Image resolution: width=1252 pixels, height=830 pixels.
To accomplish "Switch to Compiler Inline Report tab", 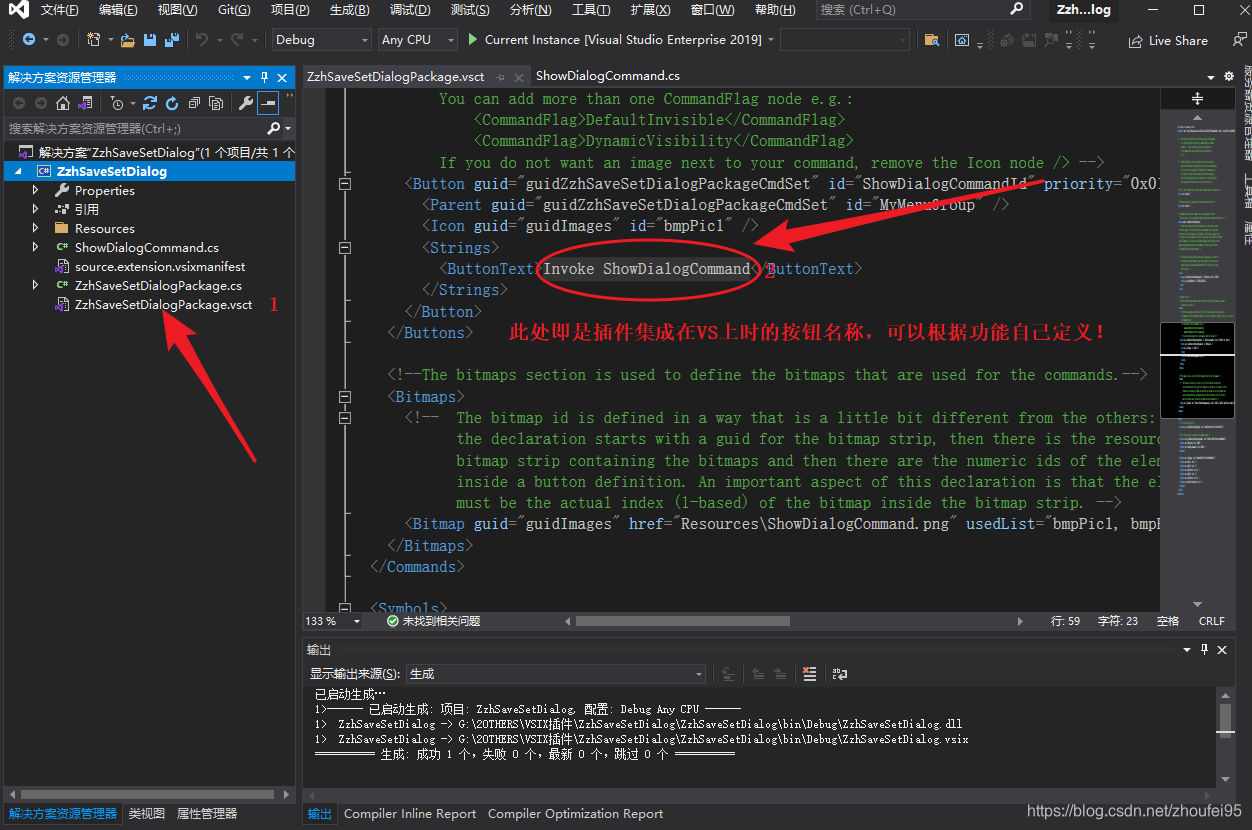I will click(410, 814).
